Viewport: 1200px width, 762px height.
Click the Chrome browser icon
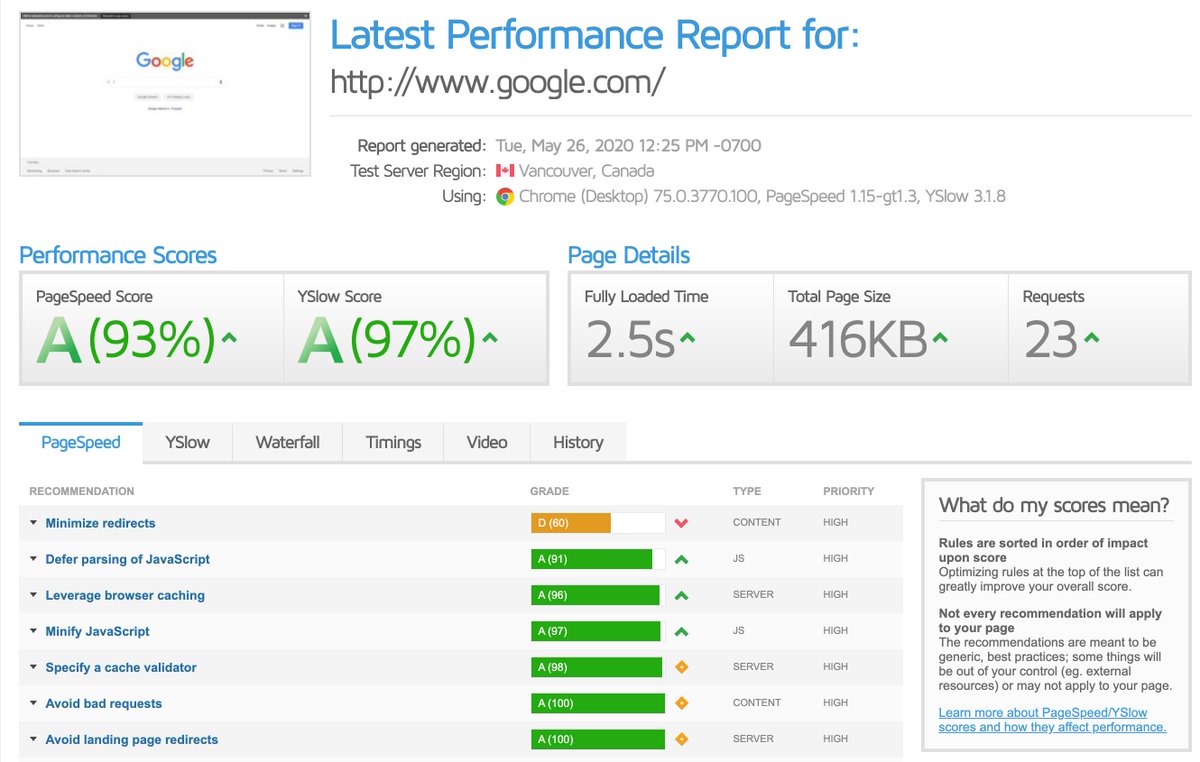[x=505, y=197]
